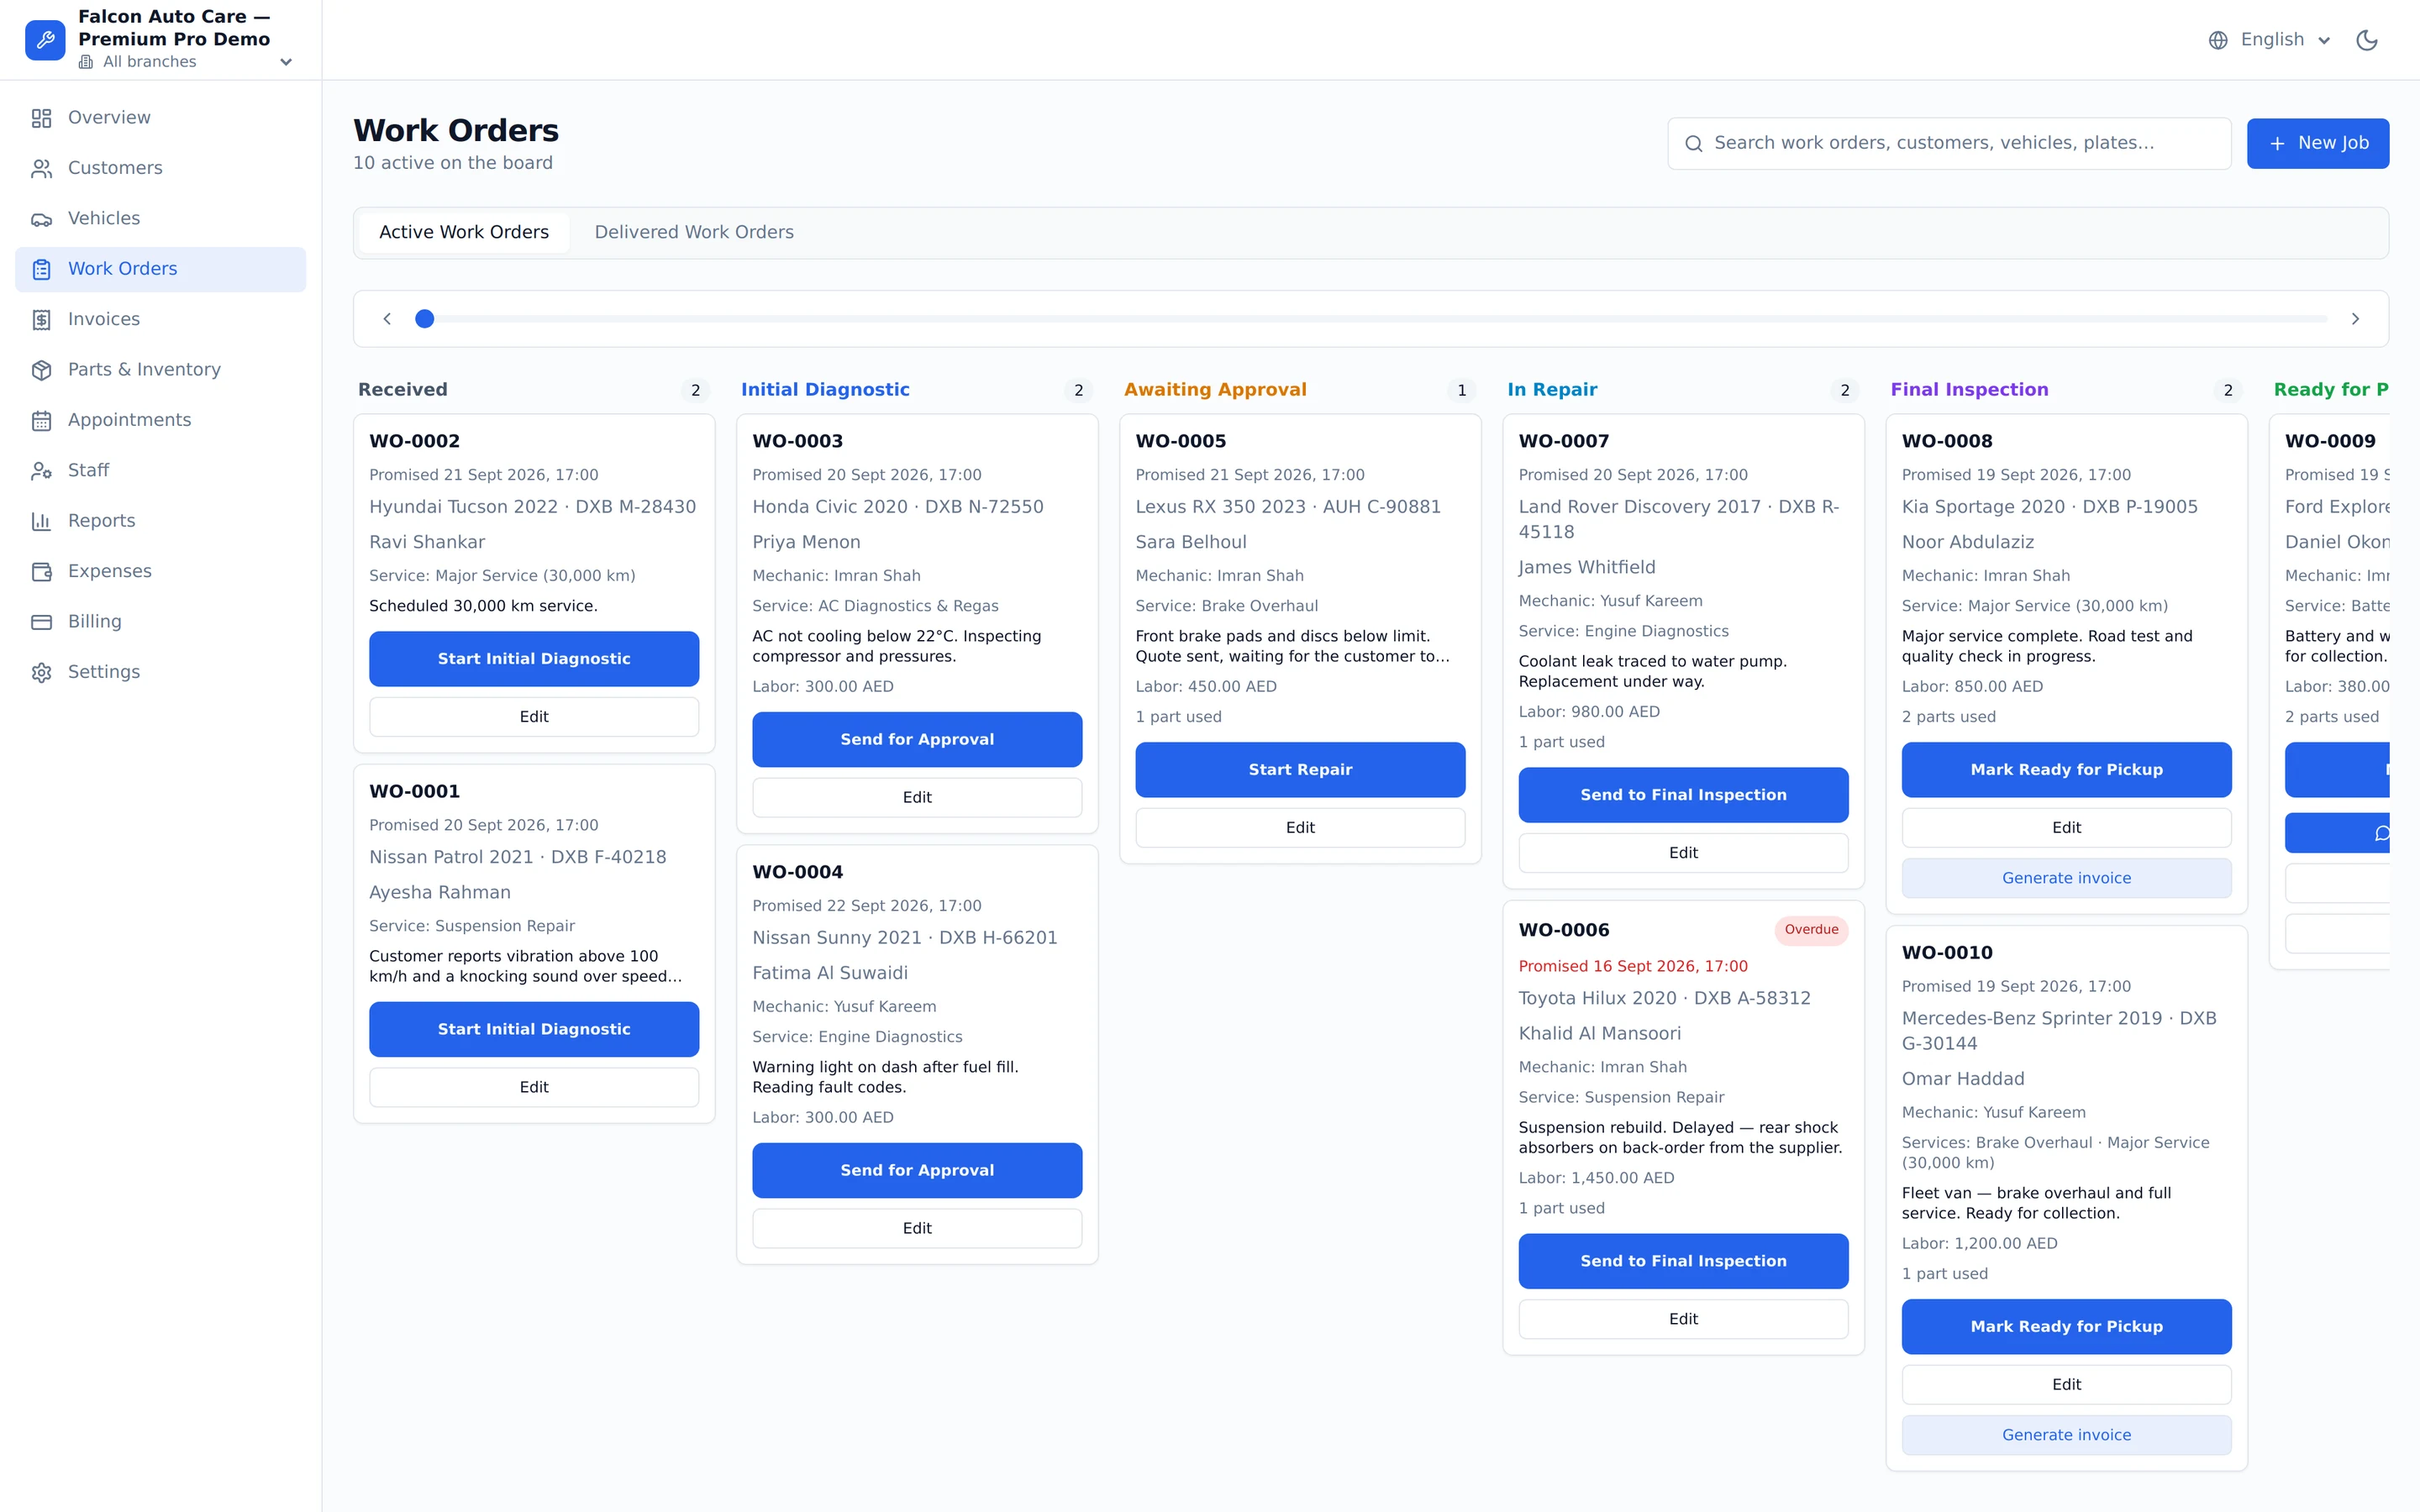This screenshot has height=1512, width=2420.
Task: Switch to Delivered Work Orders tab
Action: coord(694,232)
